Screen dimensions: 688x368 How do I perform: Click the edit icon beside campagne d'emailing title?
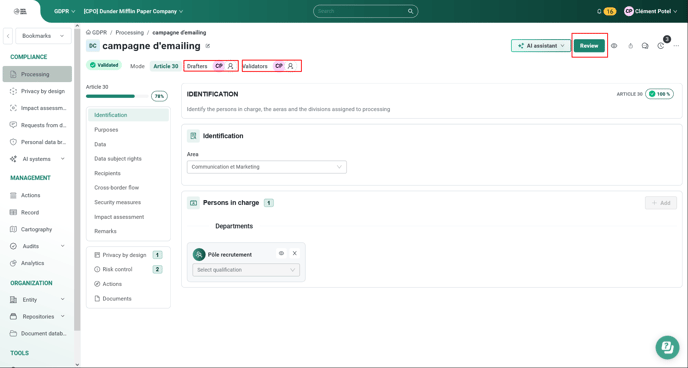click(x=208, y=46)
